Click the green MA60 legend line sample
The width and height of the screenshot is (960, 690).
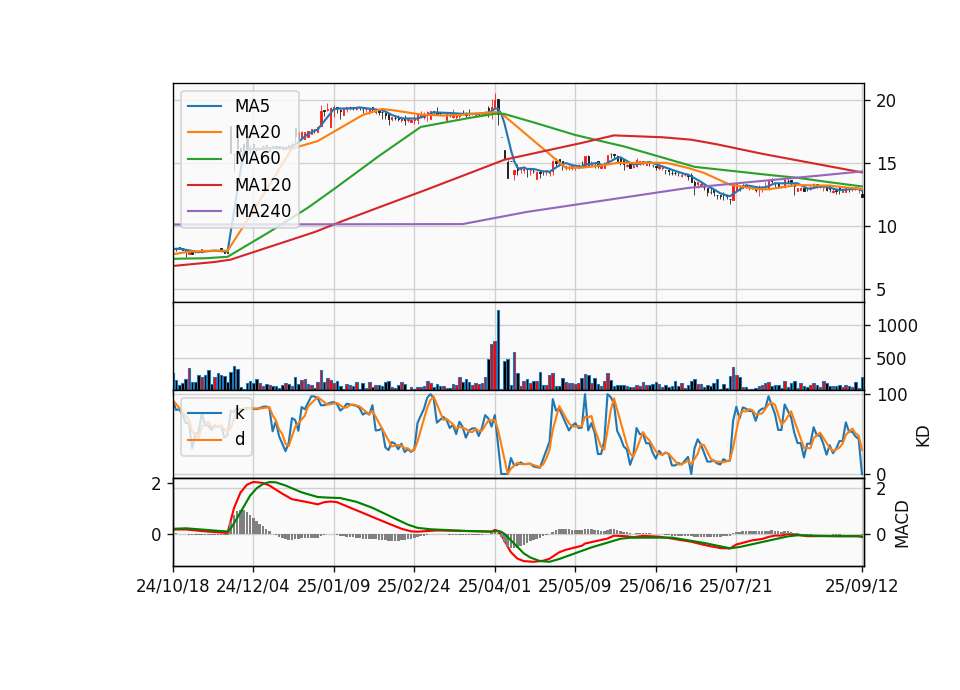point(204,159)
